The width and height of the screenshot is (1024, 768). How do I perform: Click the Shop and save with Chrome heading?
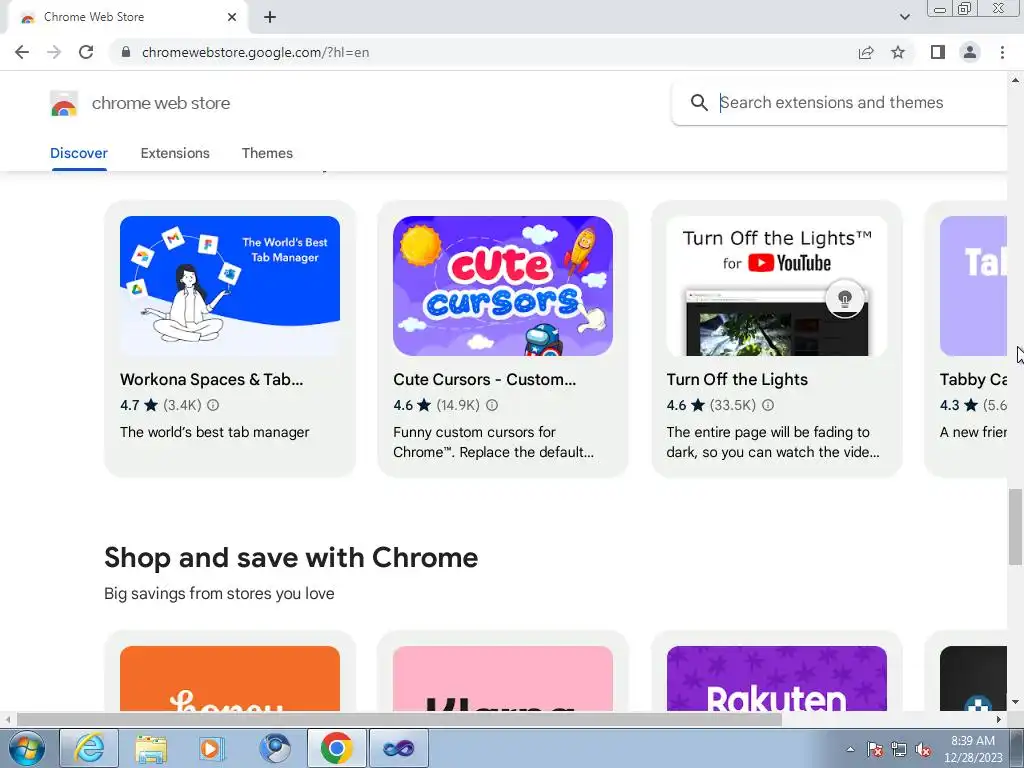click(291, 558)
